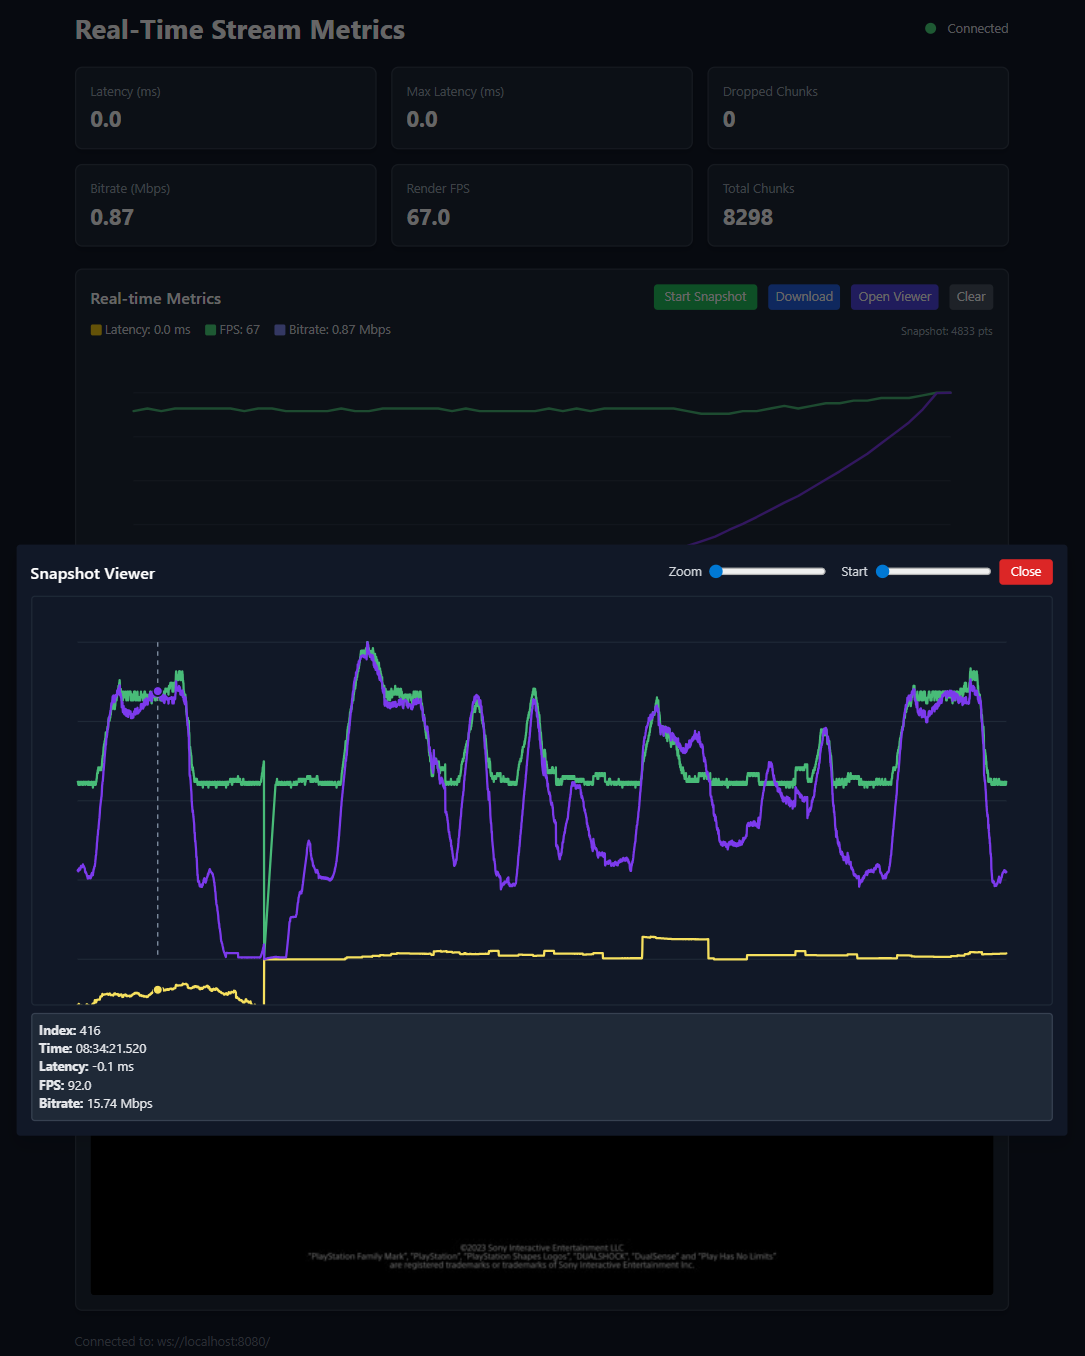
Task: Click the Max Latency (ms) card
Action: [542, 108]
